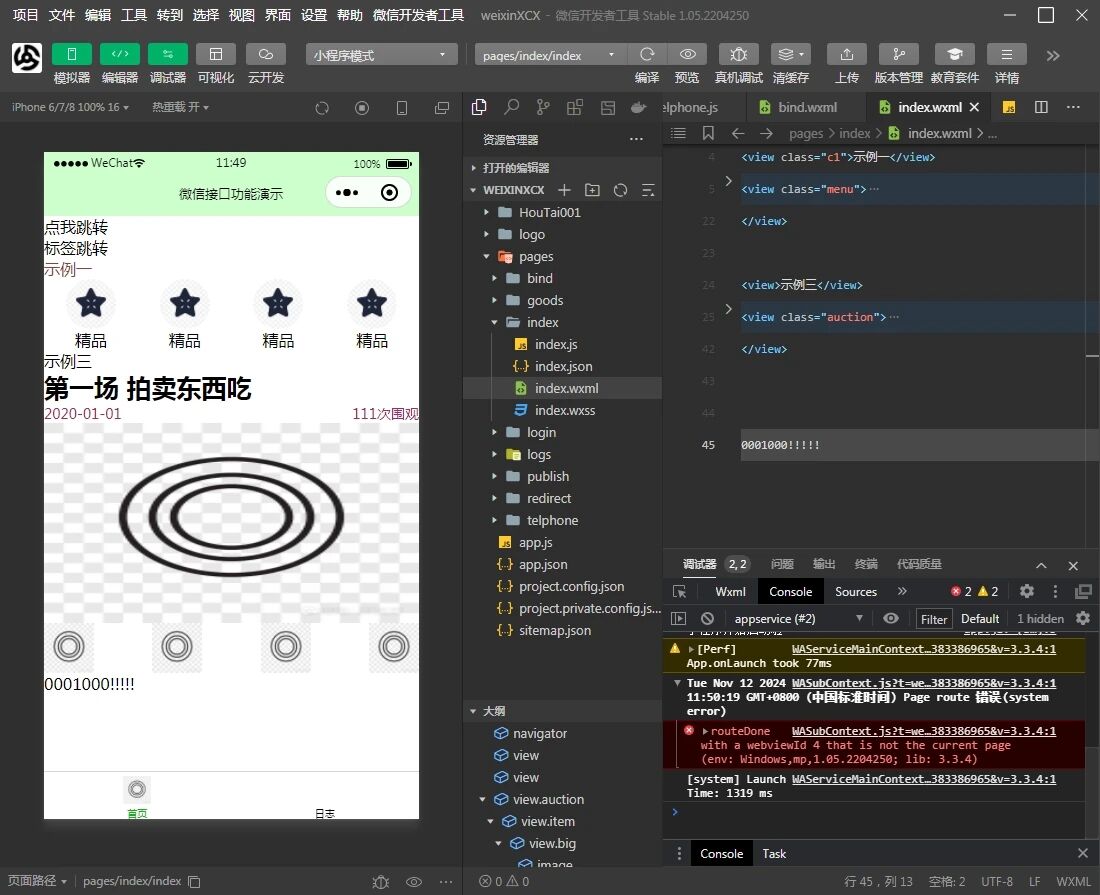1100x895 pixels.
Task: Open the clear cache layers dropdown
Action: coord(791,54)
